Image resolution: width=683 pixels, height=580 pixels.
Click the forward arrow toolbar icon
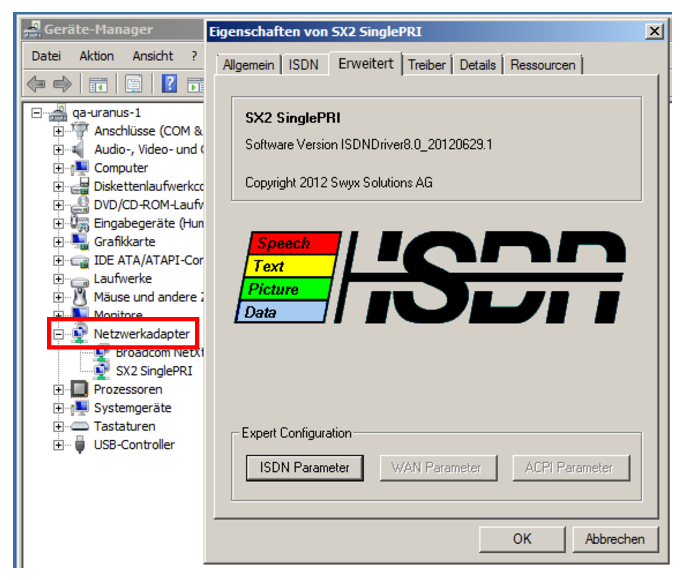point(62,84)
